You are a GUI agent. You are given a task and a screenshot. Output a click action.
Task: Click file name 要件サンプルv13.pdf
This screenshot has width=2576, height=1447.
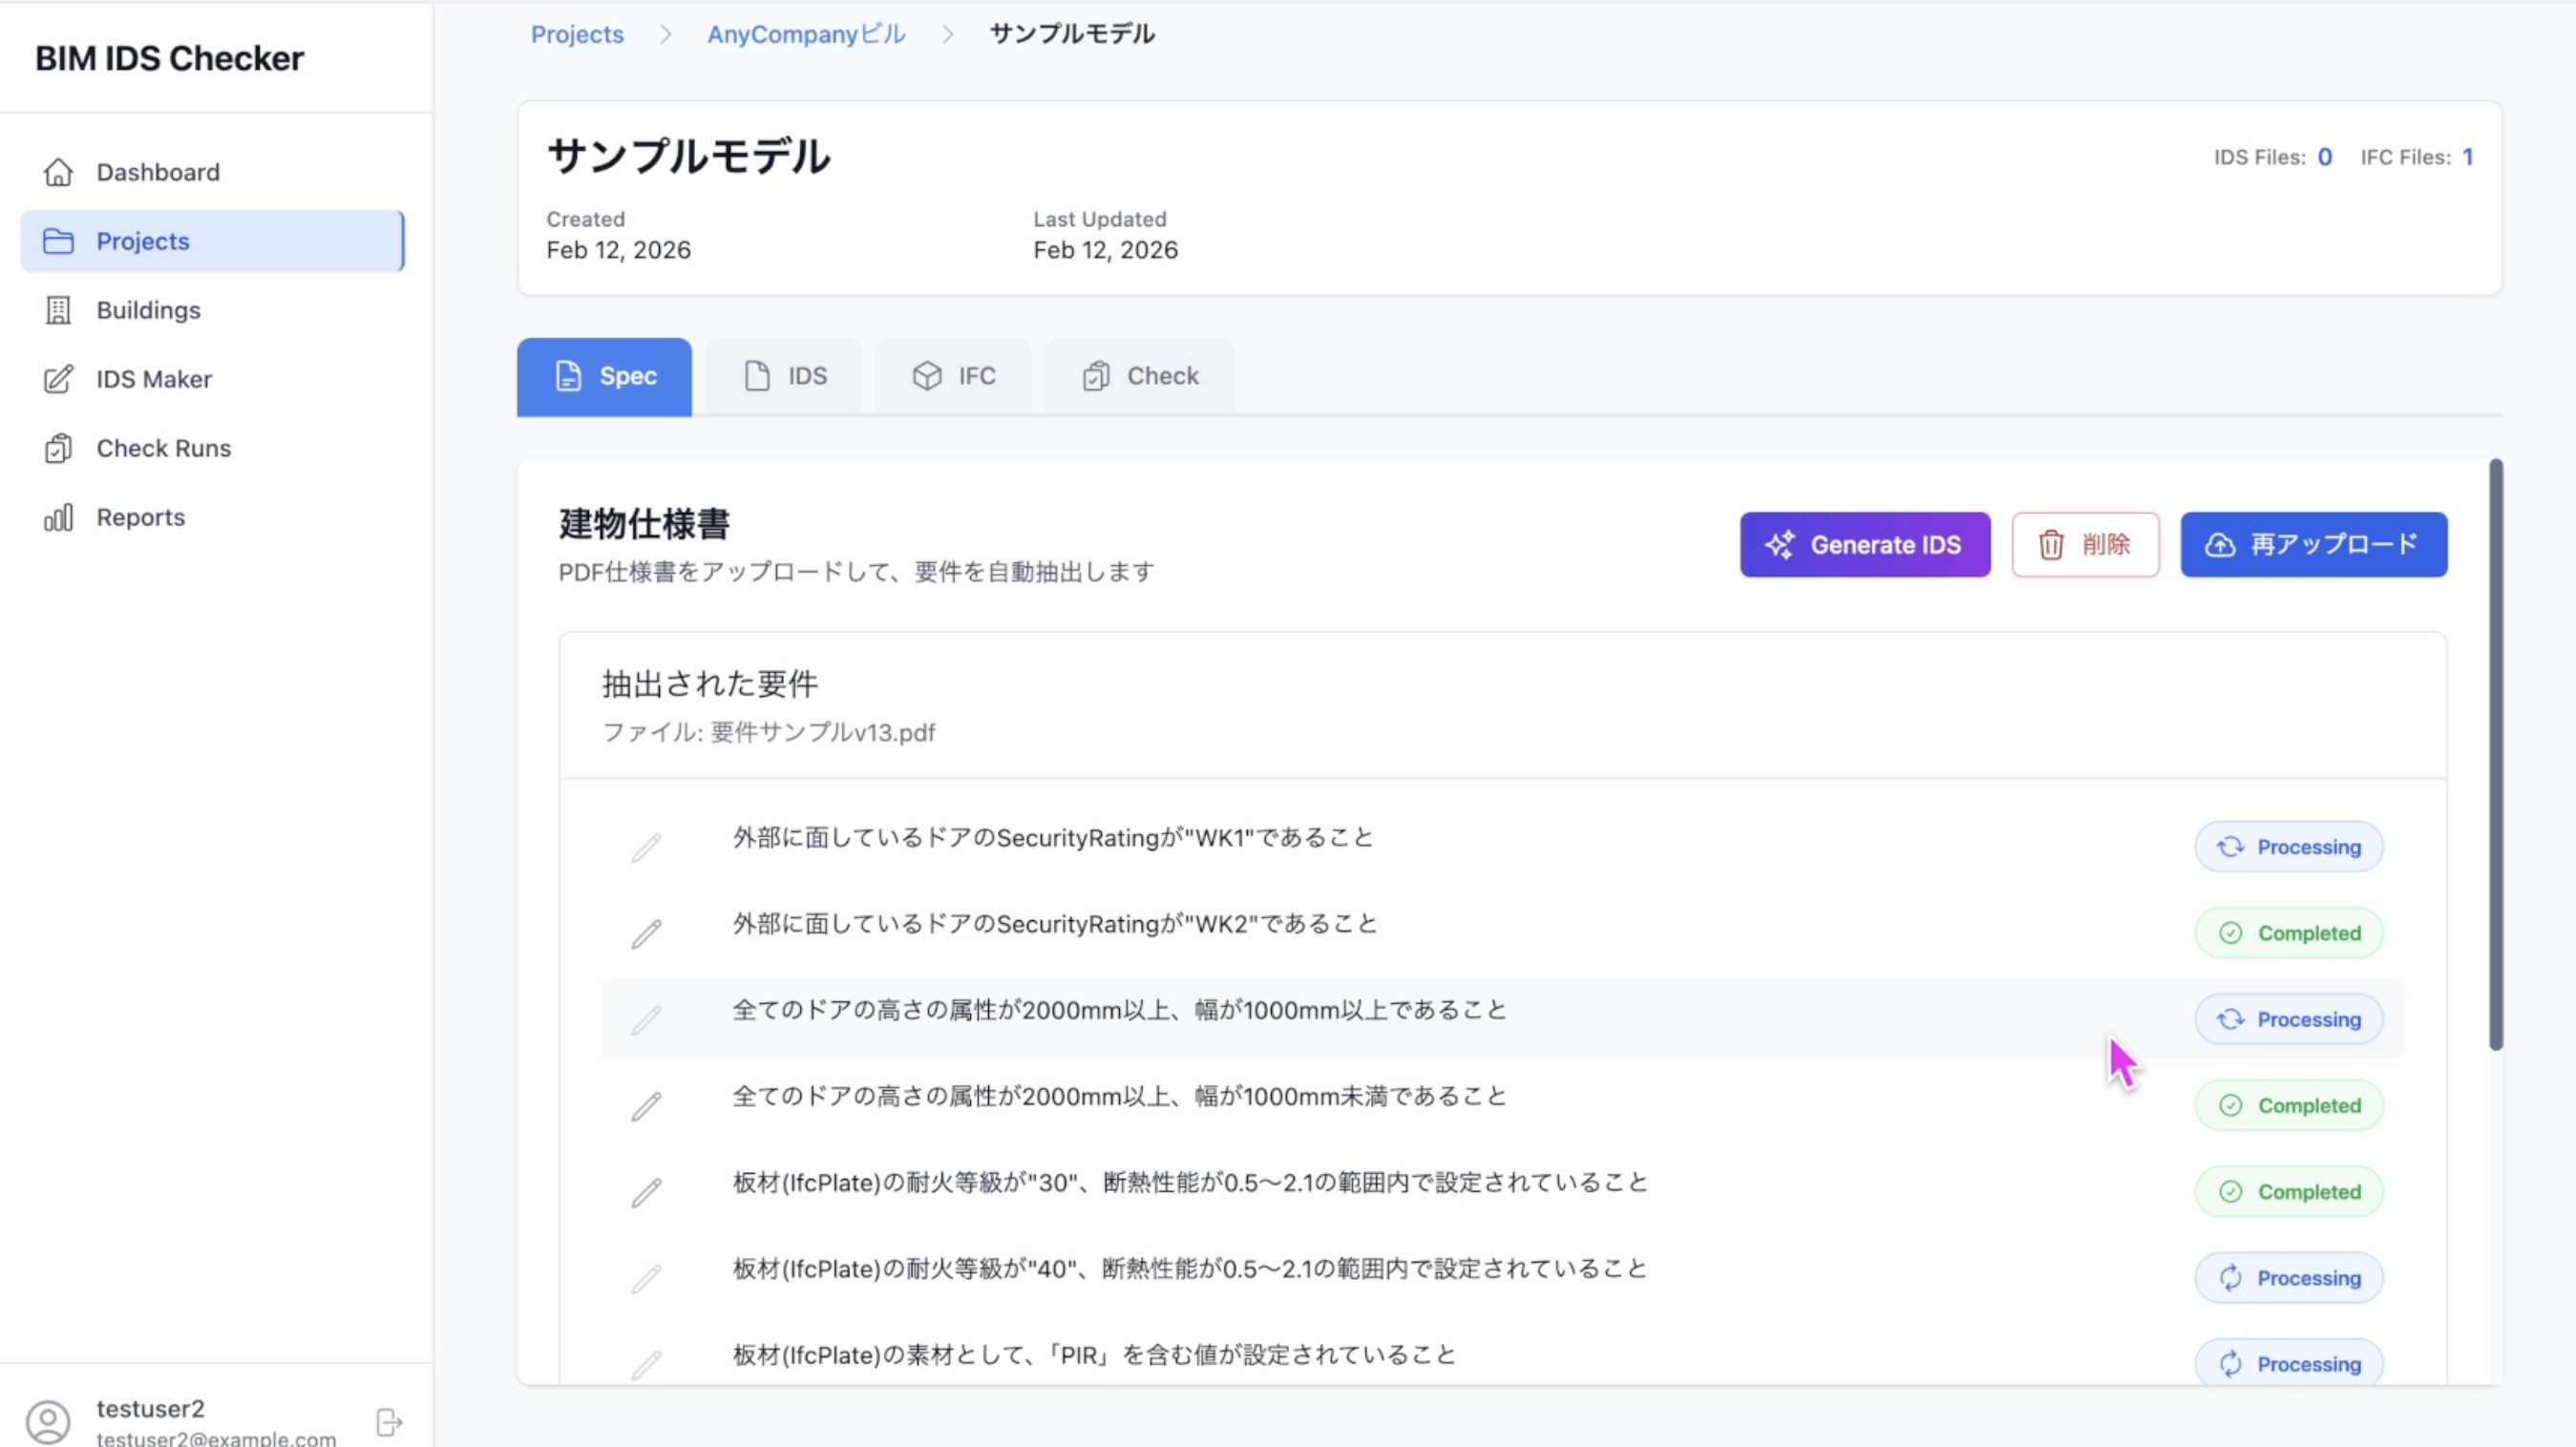coord(822,733)
